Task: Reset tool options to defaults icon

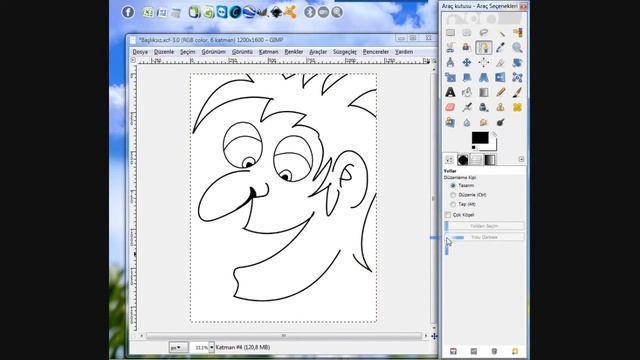Action: tap(515, 351)
